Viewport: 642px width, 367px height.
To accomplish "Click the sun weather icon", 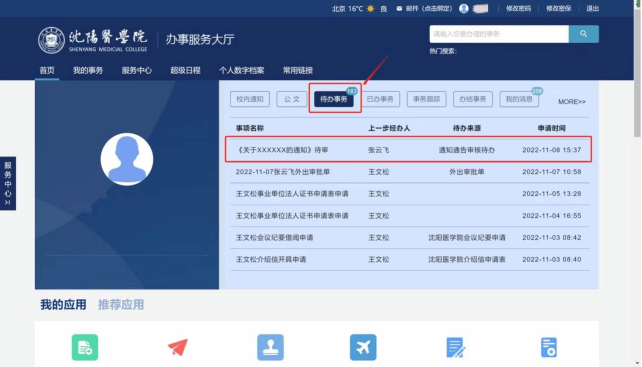I will click(x=371, y=9).
